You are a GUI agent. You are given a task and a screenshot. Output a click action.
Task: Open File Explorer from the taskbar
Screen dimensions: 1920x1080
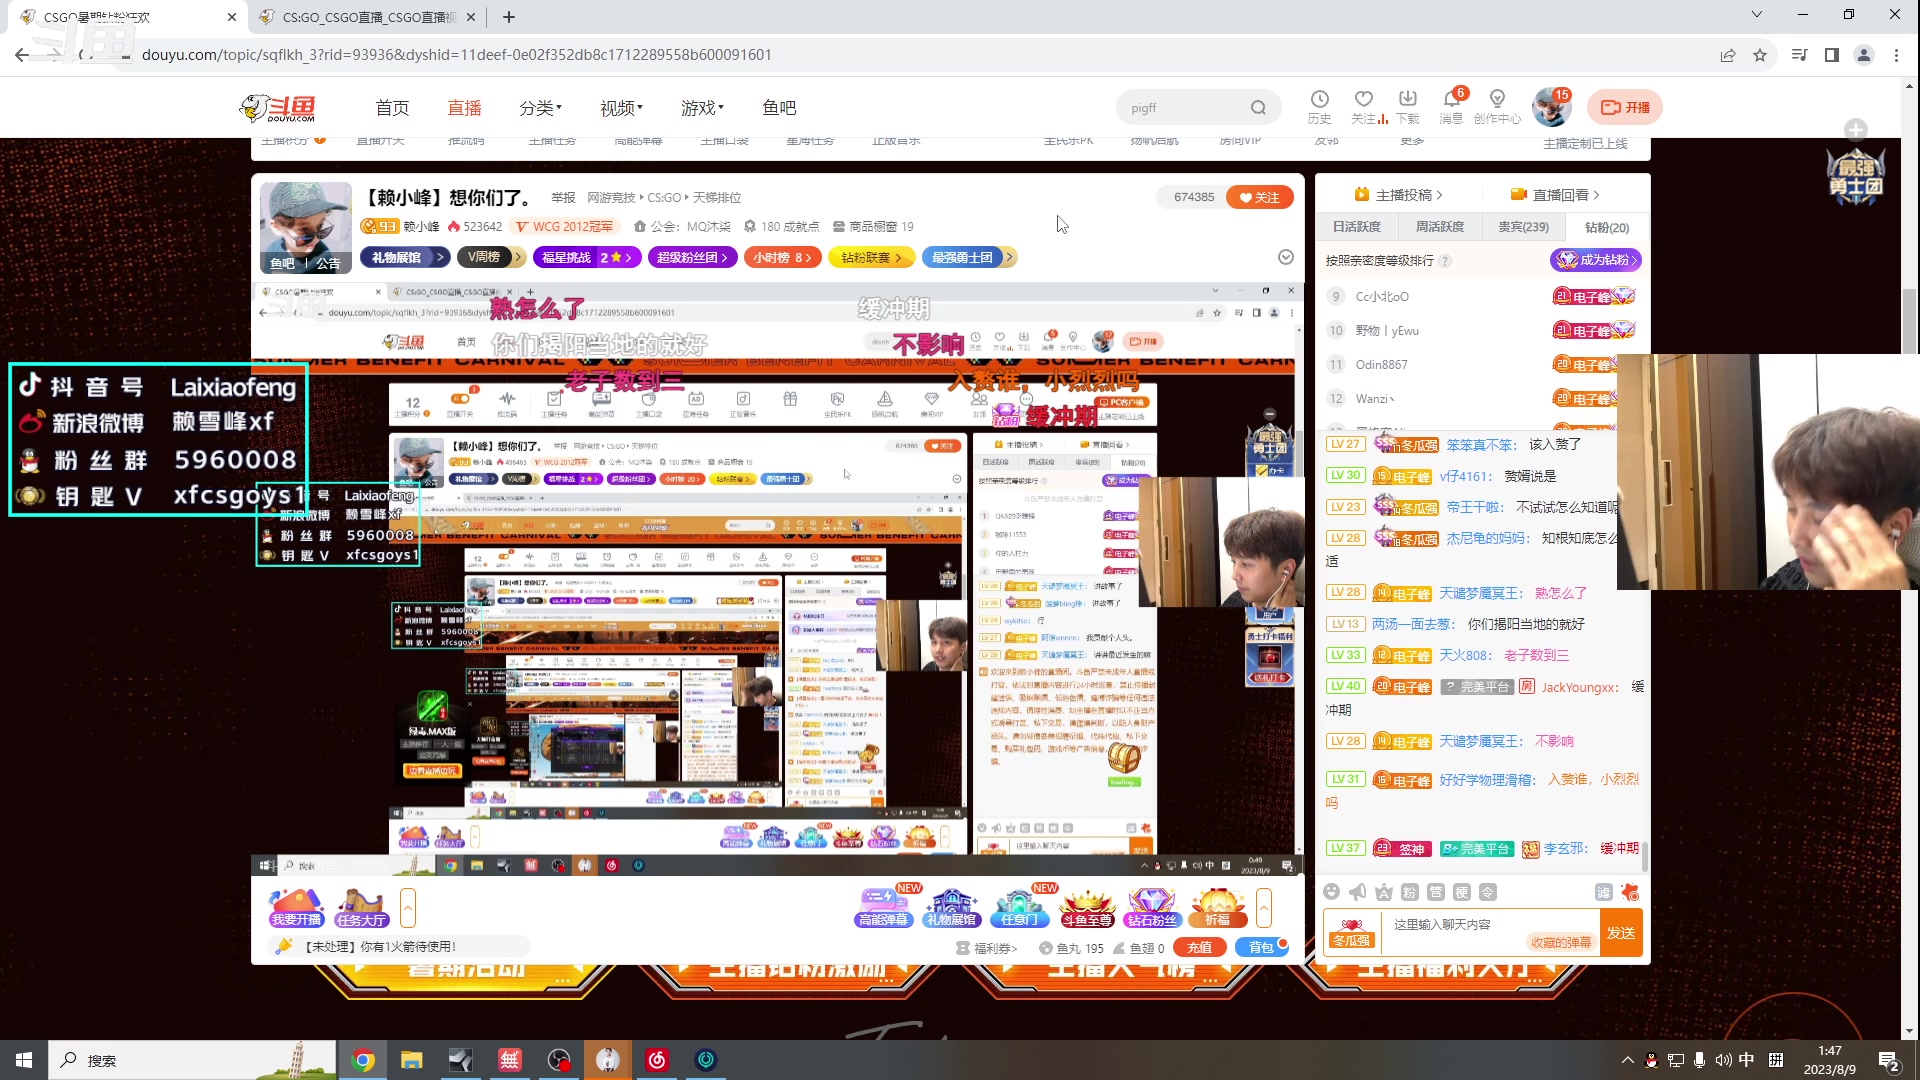(x=412, y=1060)
